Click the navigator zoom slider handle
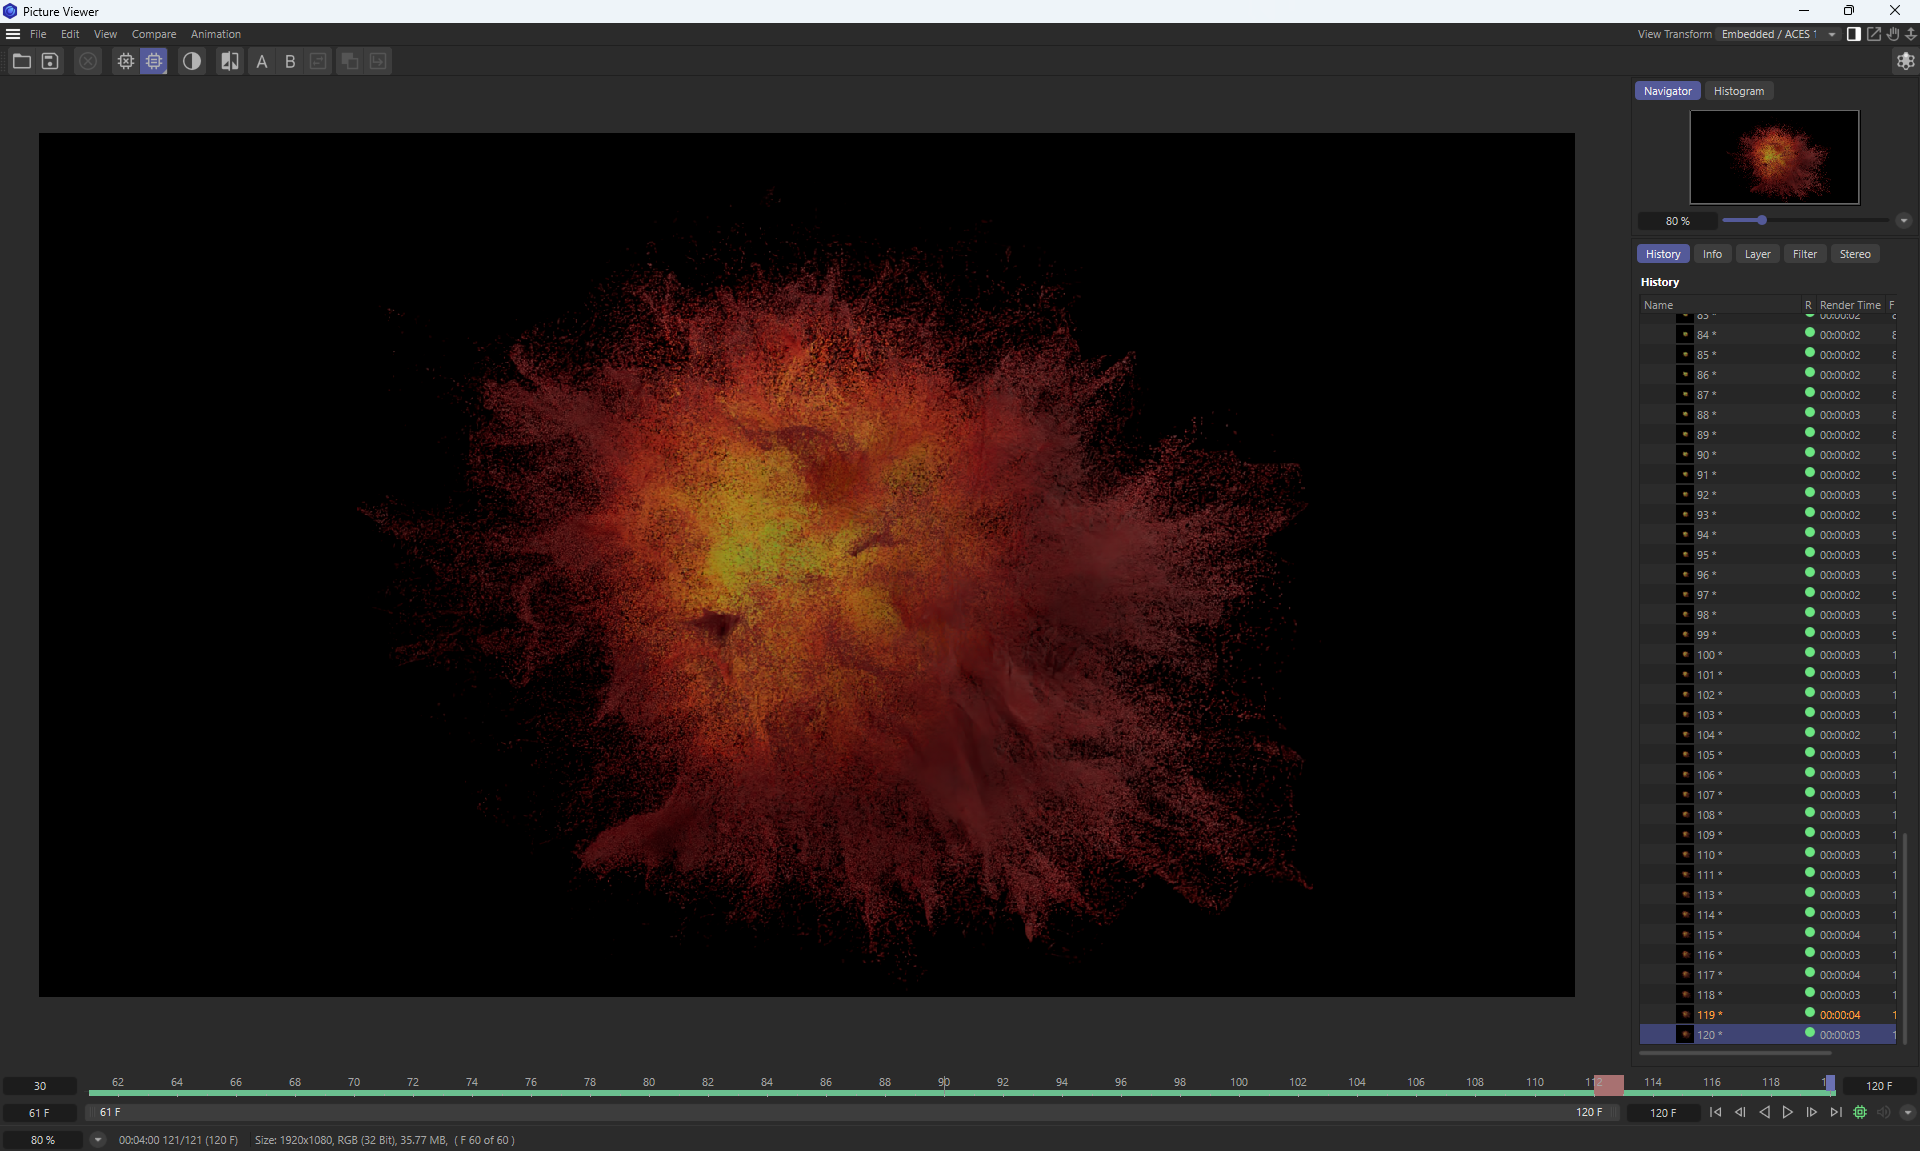The image size is (1920, 1151). point(1762,221)
